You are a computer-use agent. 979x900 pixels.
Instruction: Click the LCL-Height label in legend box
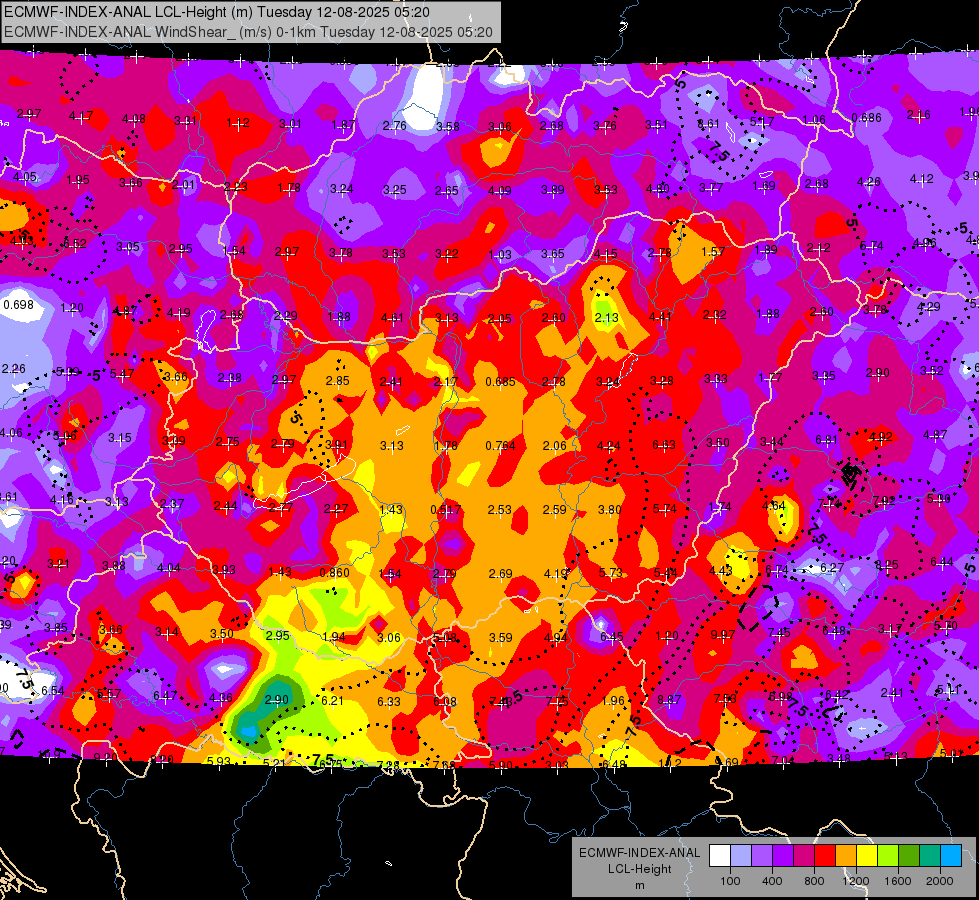(639, 869)
